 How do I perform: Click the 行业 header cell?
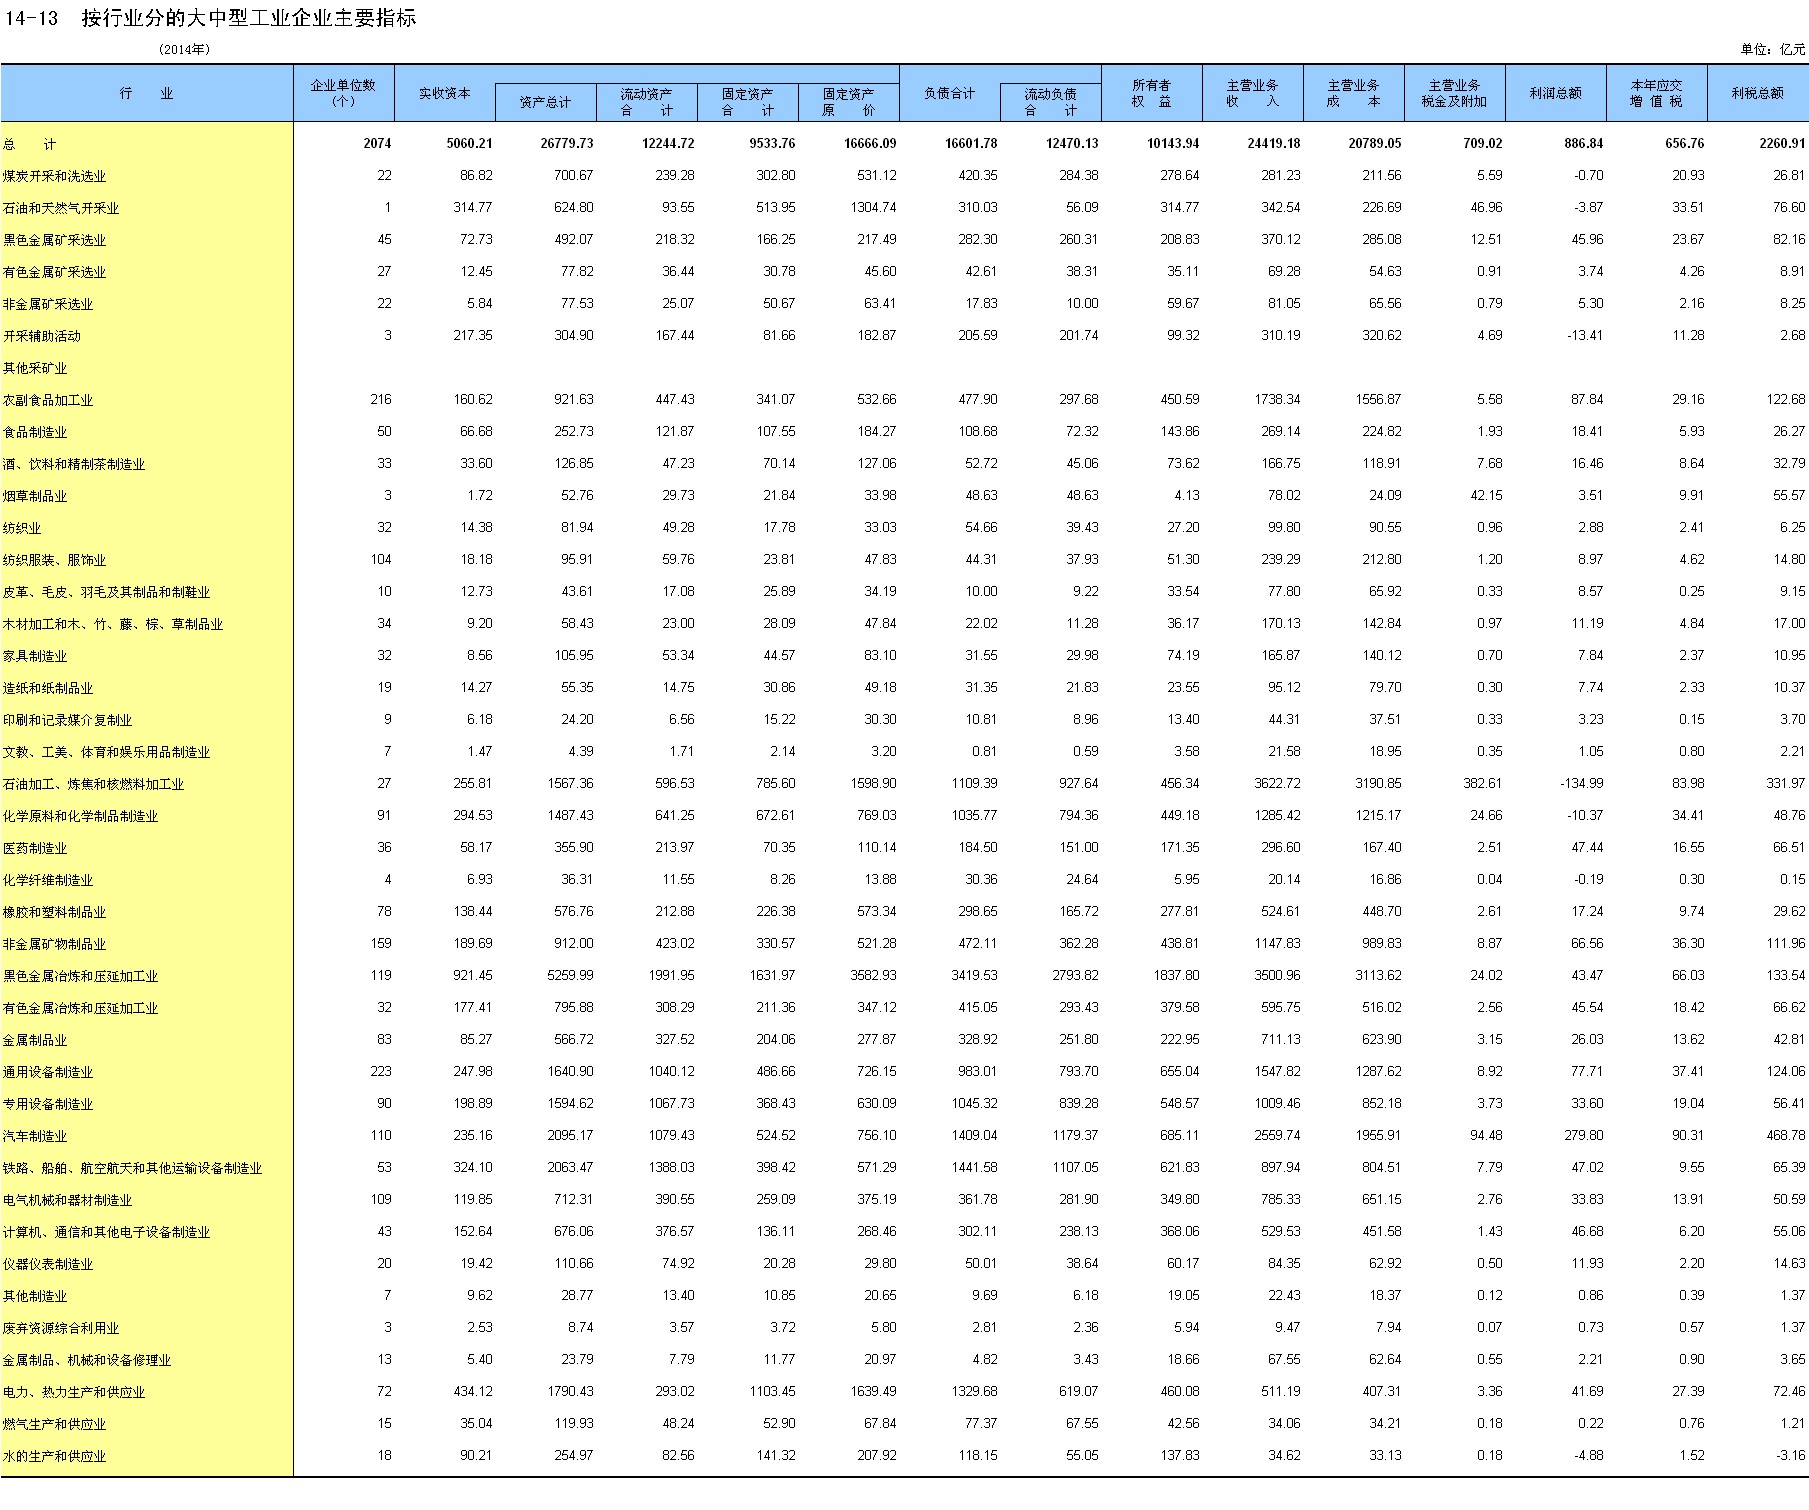pyautogui.click(x=146, y=93)
